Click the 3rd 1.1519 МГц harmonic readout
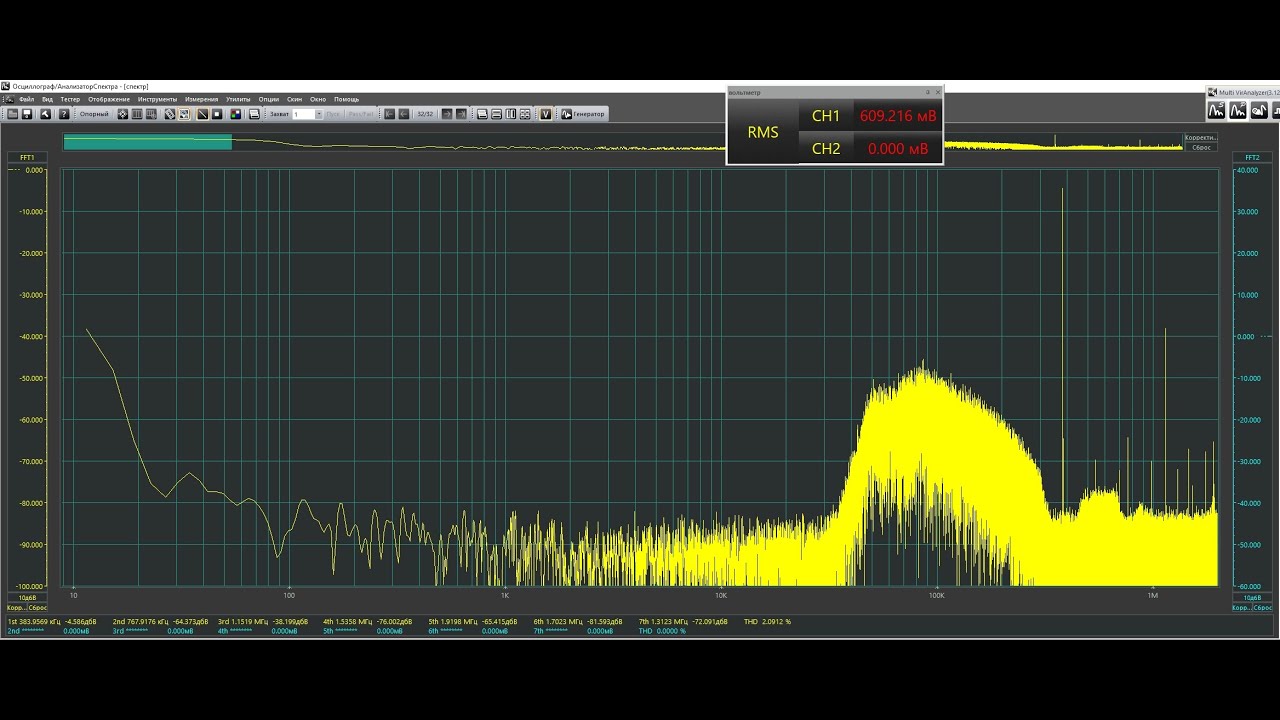 [x=263, y=622]
